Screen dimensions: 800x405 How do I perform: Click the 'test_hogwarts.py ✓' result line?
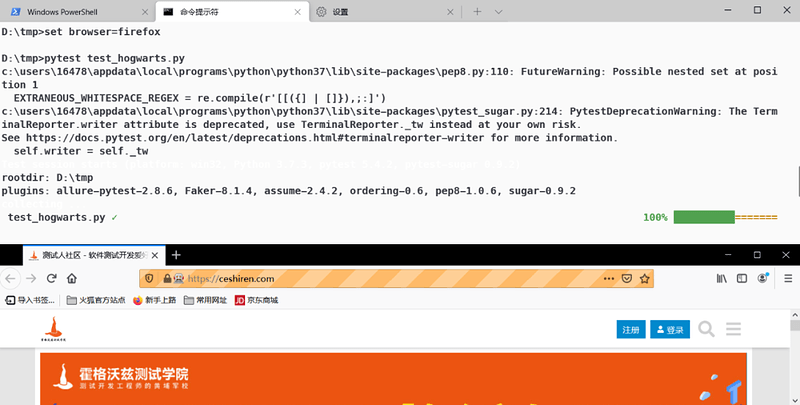coord(63,217)
